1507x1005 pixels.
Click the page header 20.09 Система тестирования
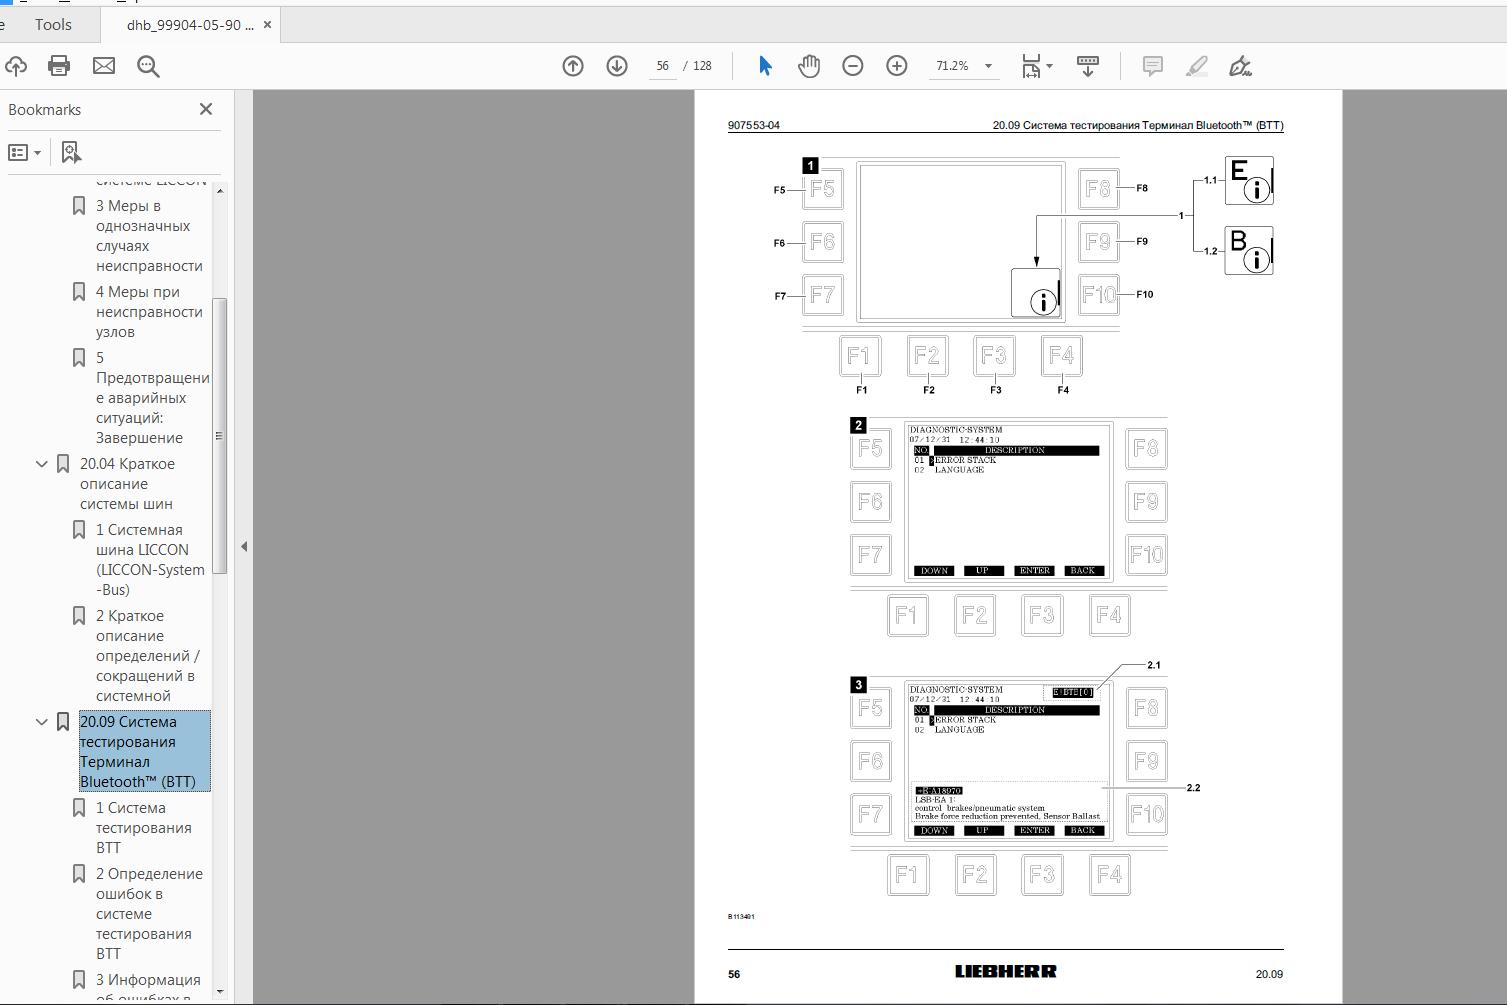coord(1138,126)
